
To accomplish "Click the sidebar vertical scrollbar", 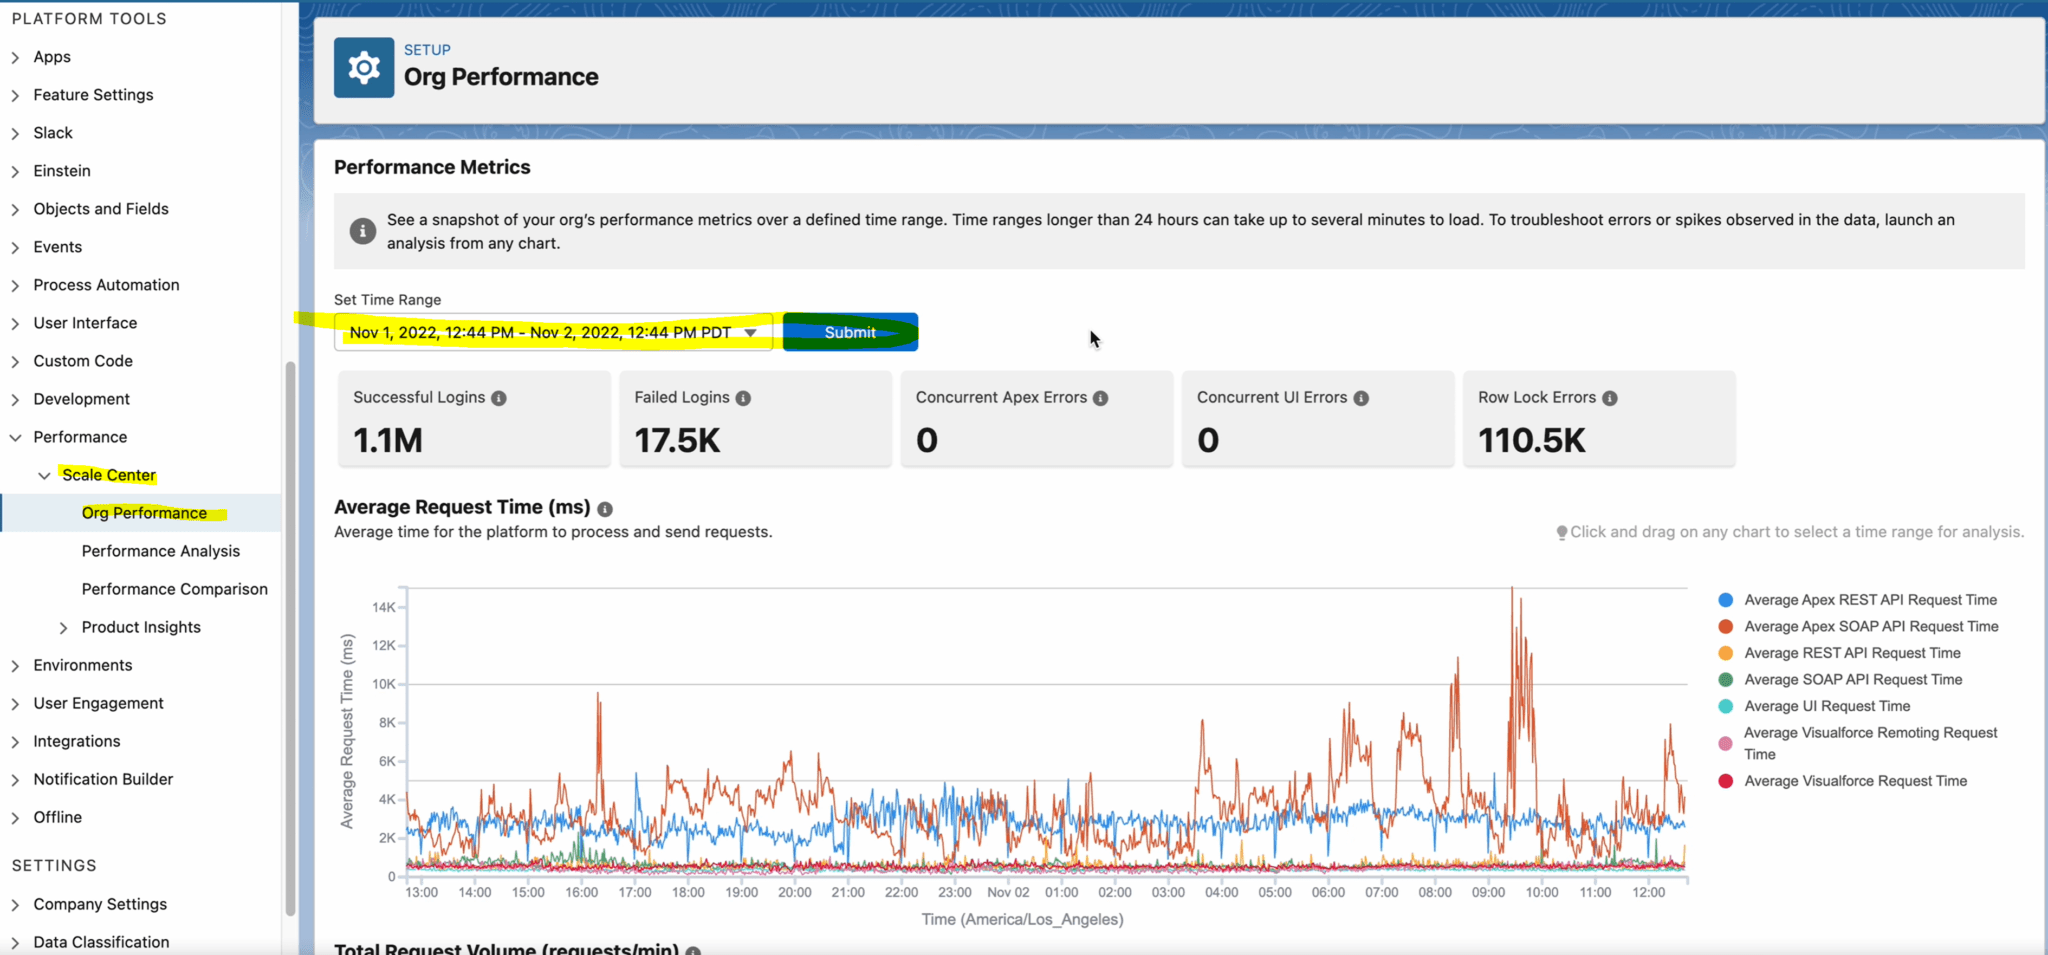I will (290, 640).
